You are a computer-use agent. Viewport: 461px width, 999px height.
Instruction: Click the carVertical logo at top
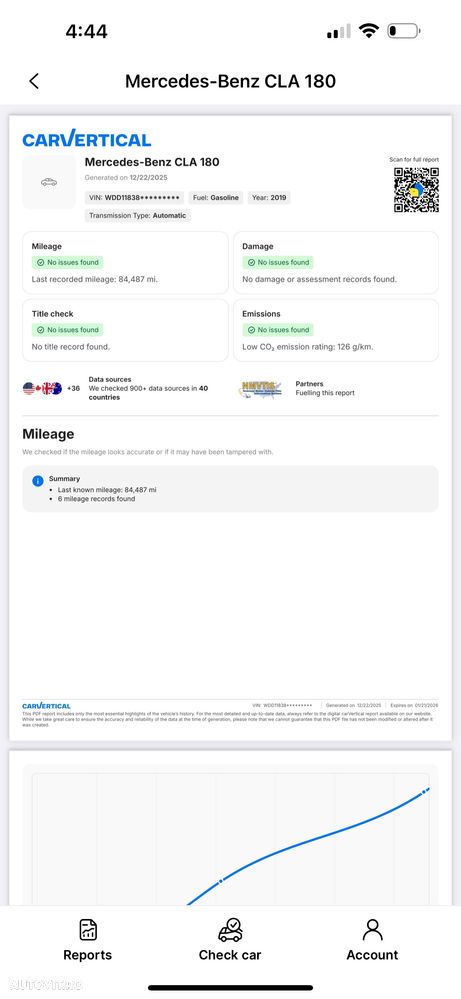click(87, 138)
